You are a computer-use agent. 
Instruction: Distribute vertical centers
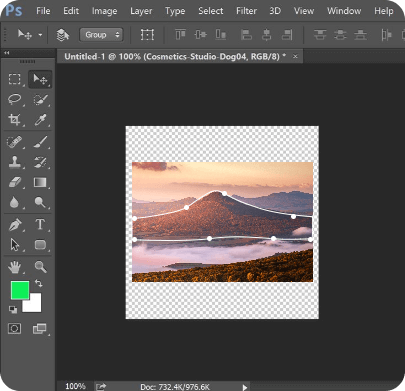[x=340, y=35]
